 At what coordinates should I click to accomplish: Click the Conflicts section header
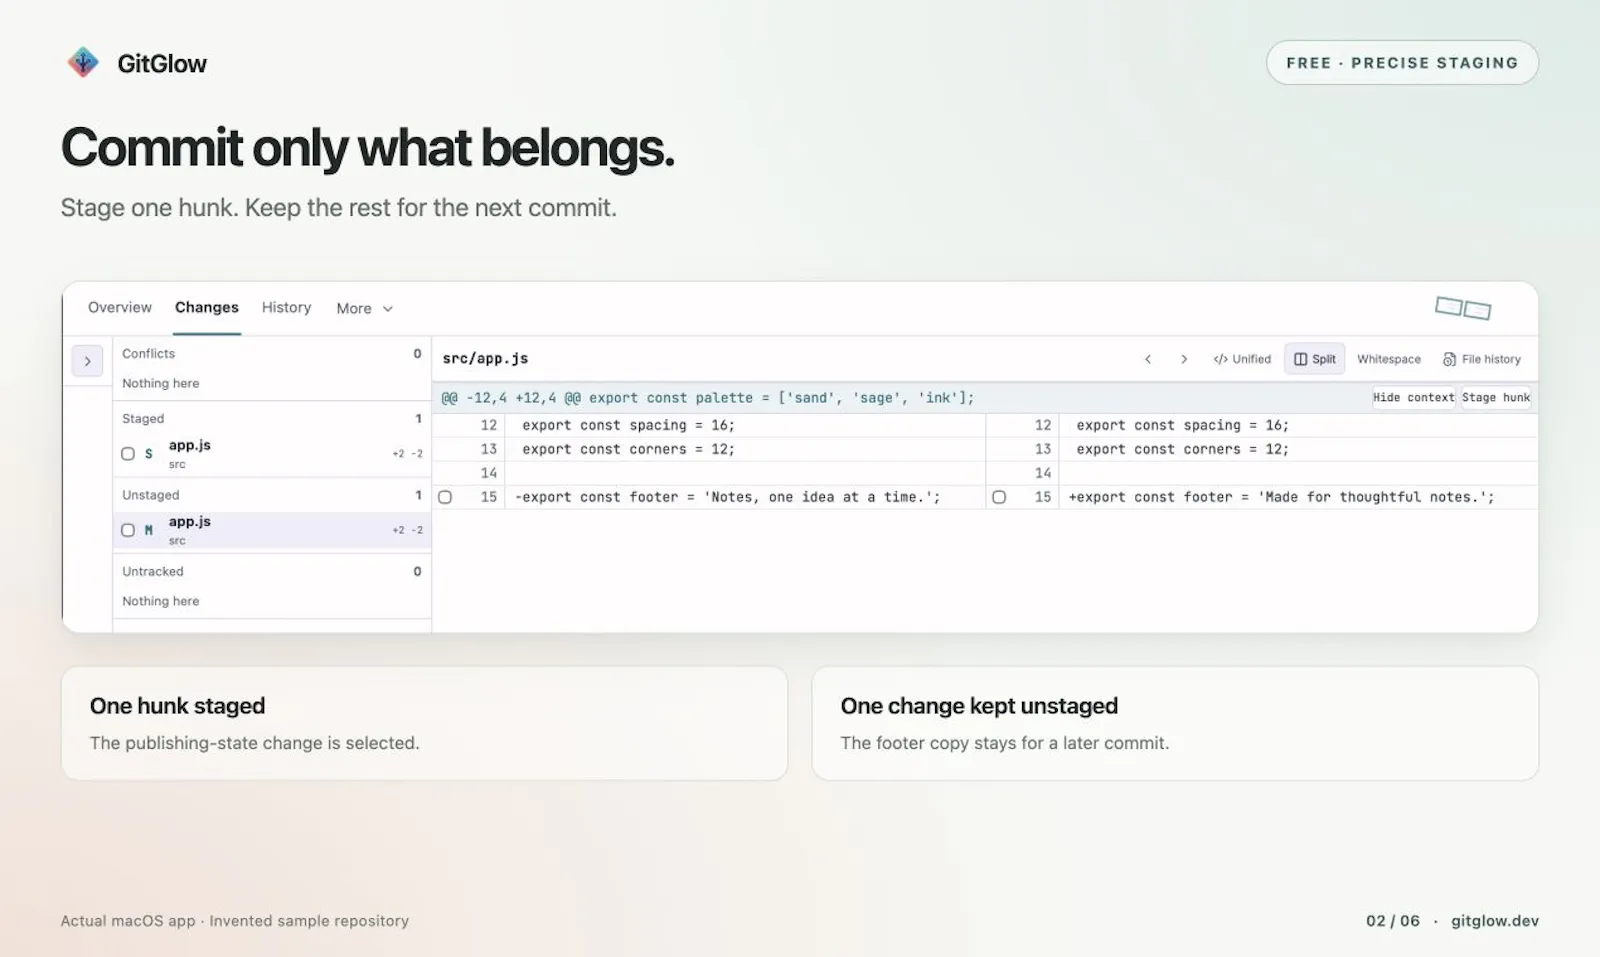[x=272, y=354]
